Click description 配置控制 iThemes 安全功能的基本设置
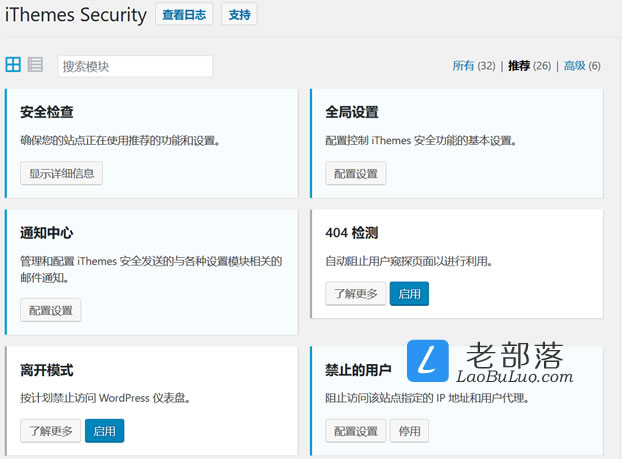Screen dimensions: 622x459 pos(421,140)
